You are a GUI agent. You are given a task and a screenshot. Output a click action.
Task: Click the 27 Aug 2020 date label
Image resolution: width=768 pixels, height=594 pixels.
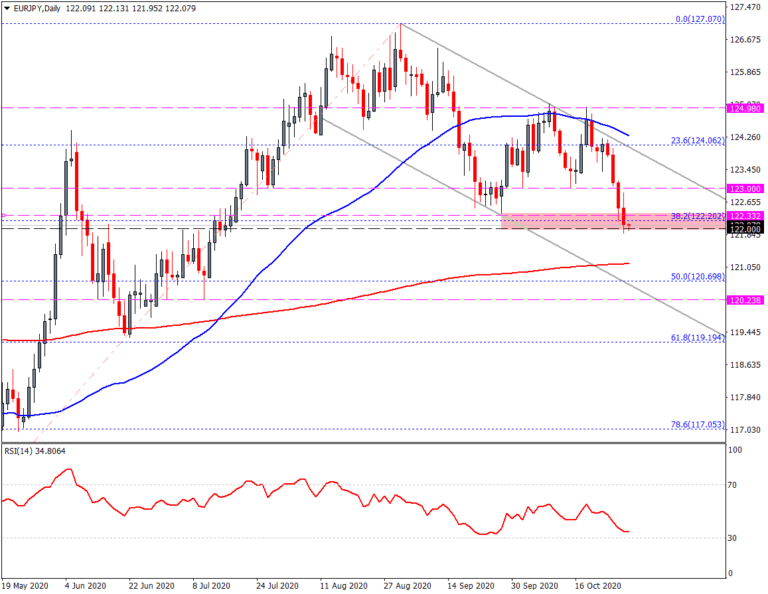[x=408, y=586]
